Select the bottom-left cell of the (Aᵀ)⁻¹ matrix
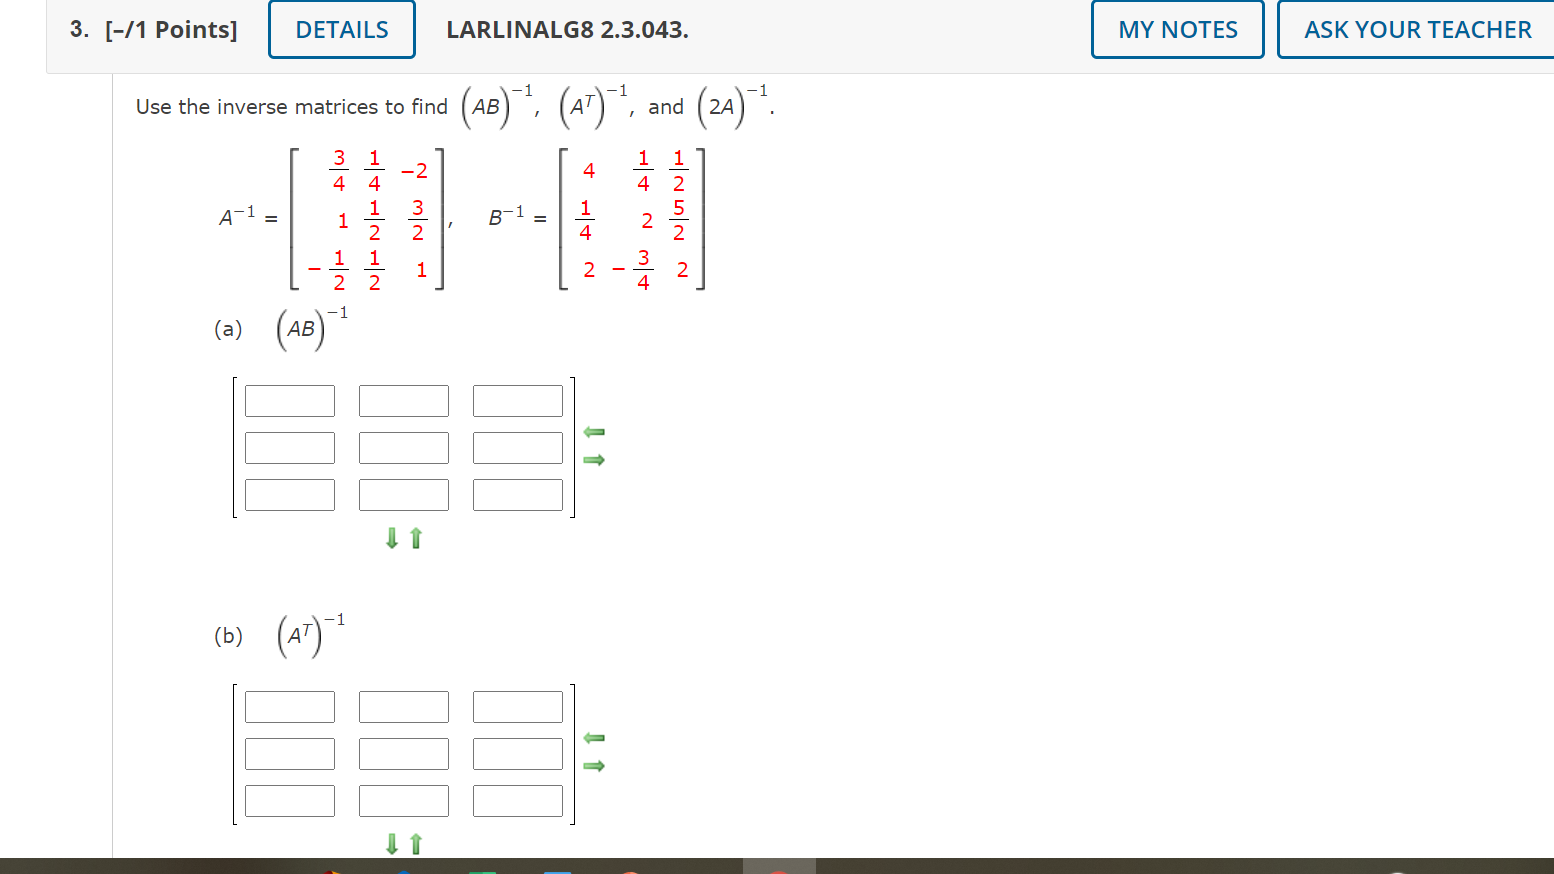The height and width of the screenshot is (874, 1554). tap(289, 800)
